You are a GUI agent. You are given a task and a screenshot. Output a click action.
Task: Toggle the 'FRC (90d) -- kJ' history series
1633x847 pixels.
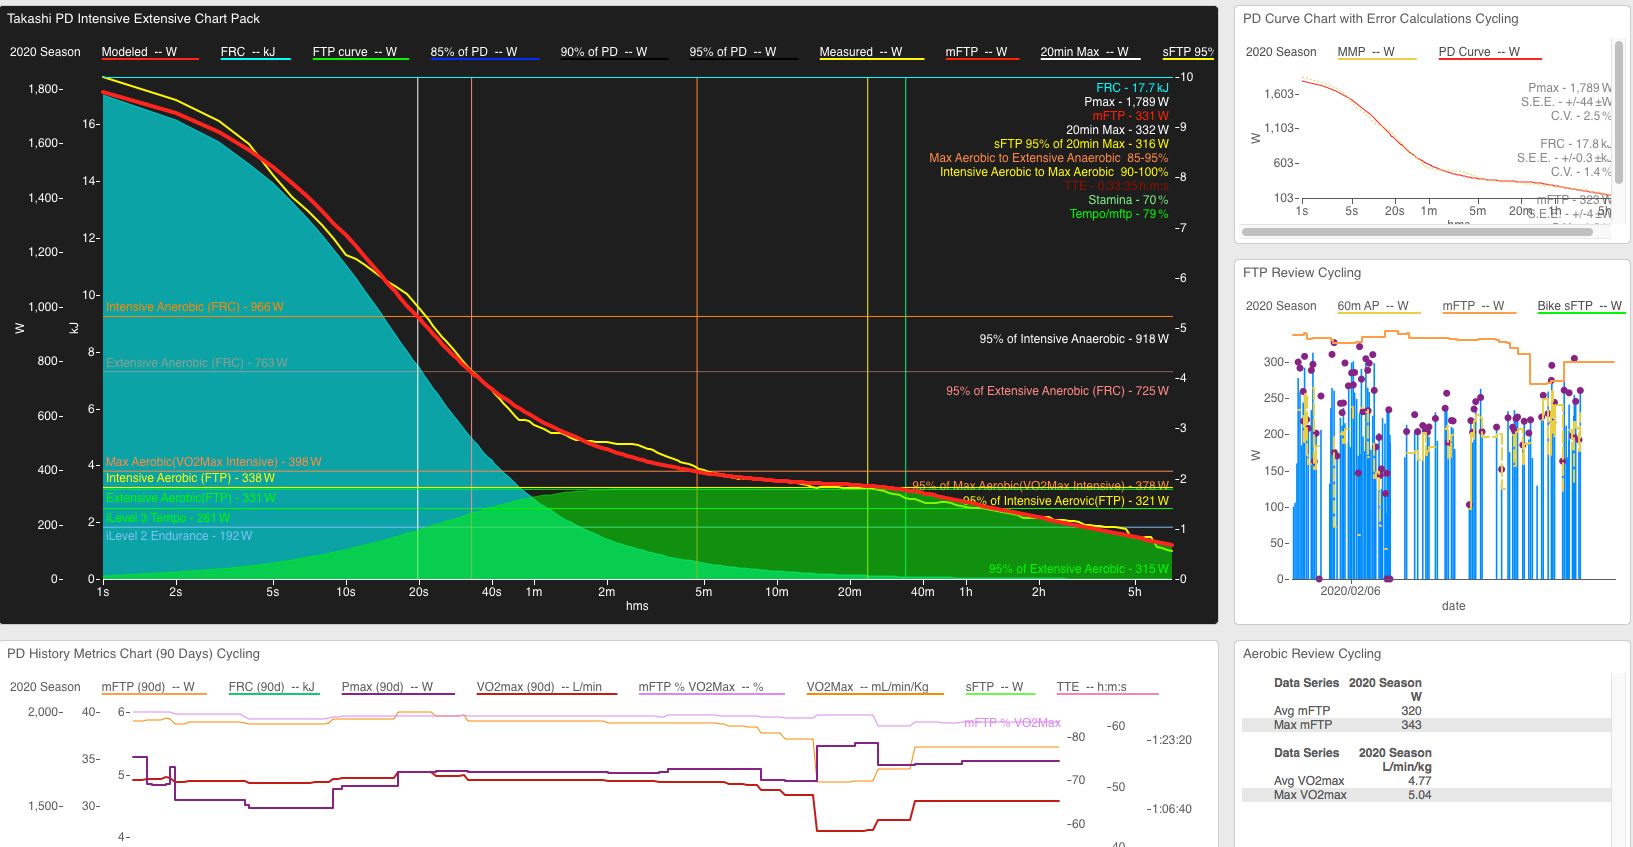274,687
